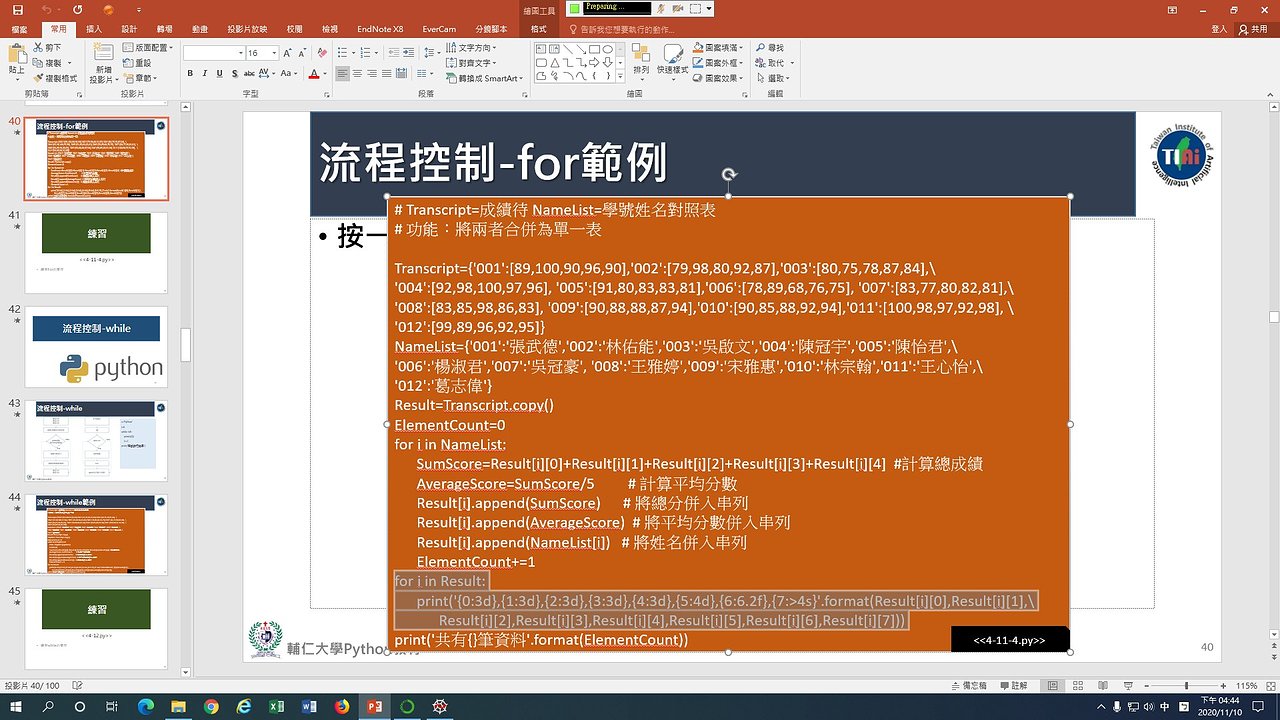Open the Find (尋找) search tool
The height and width of the screenshot is (720, 1280).
769,48
